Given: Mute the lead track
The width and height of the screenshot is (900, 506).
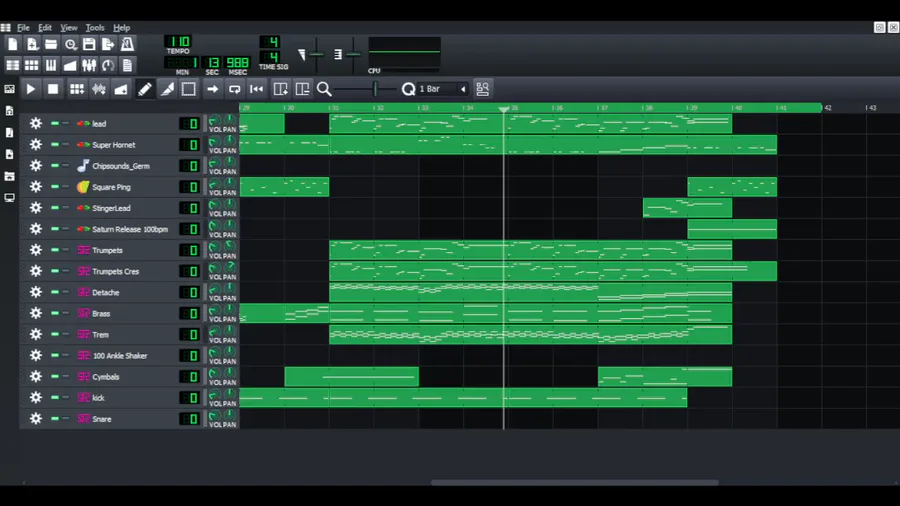Looking at the screenshot, I should coord(55,123).
